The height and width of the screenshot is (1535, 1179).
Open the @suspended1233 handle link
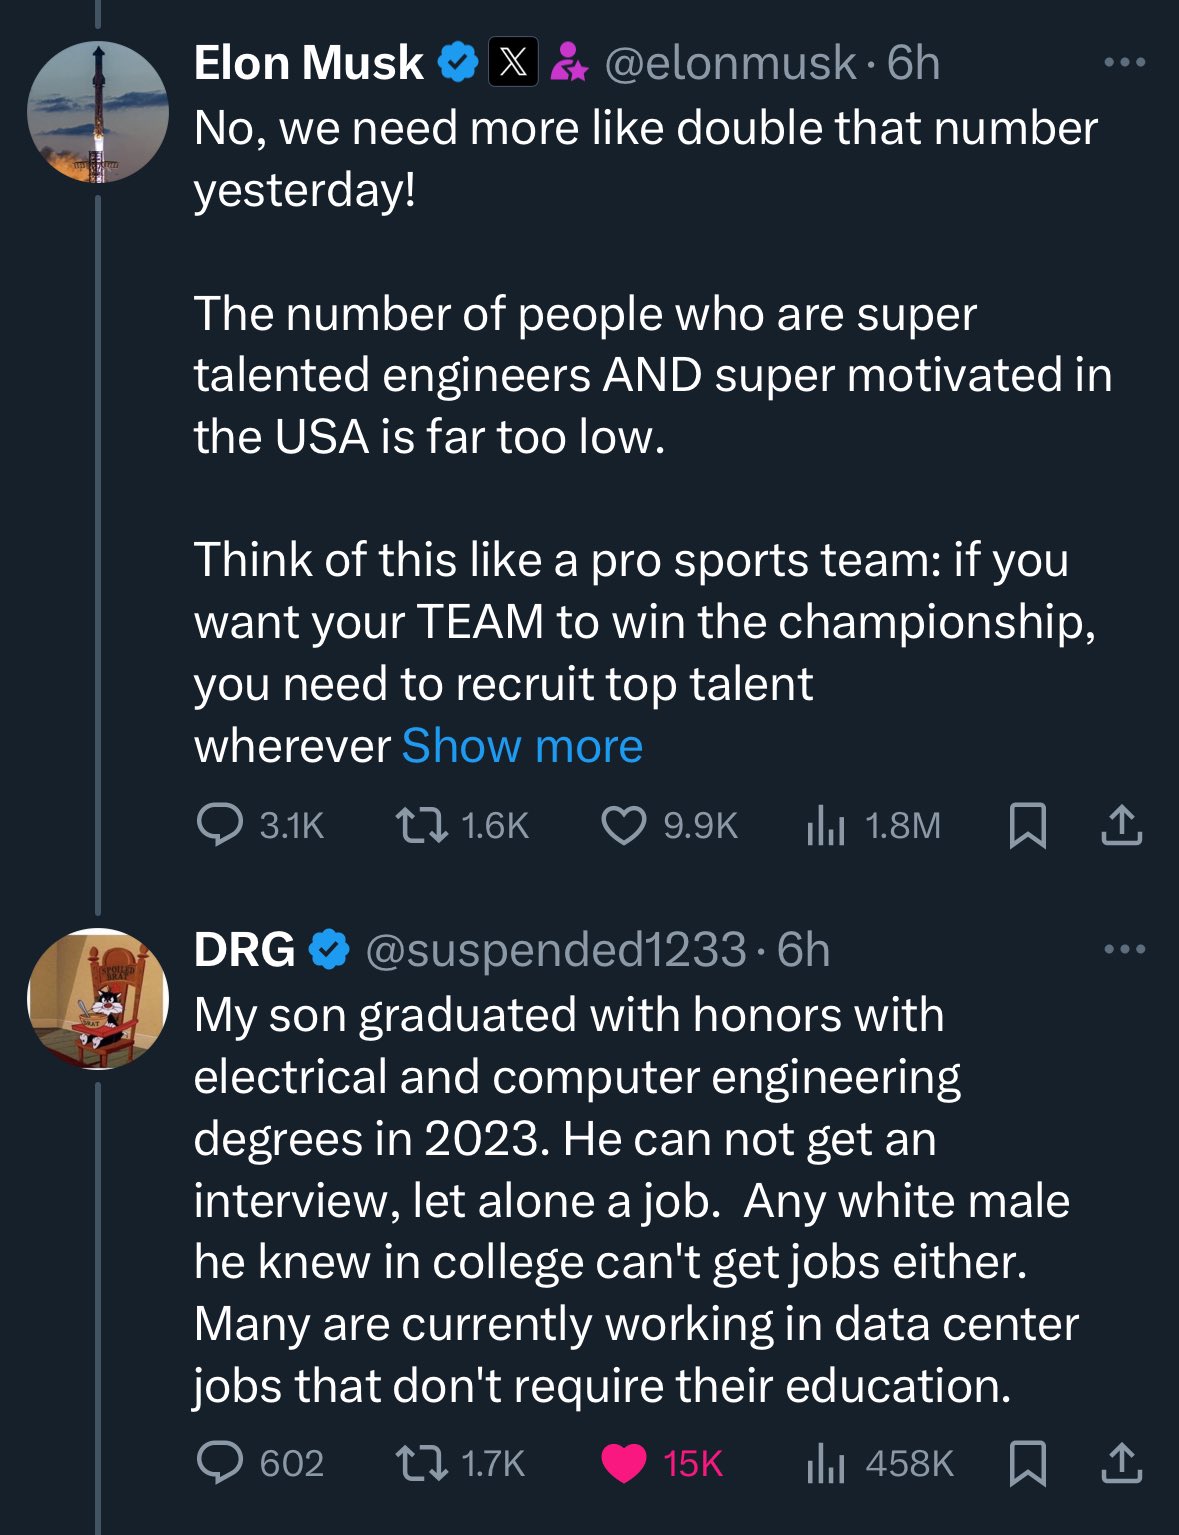pos(556,950)
